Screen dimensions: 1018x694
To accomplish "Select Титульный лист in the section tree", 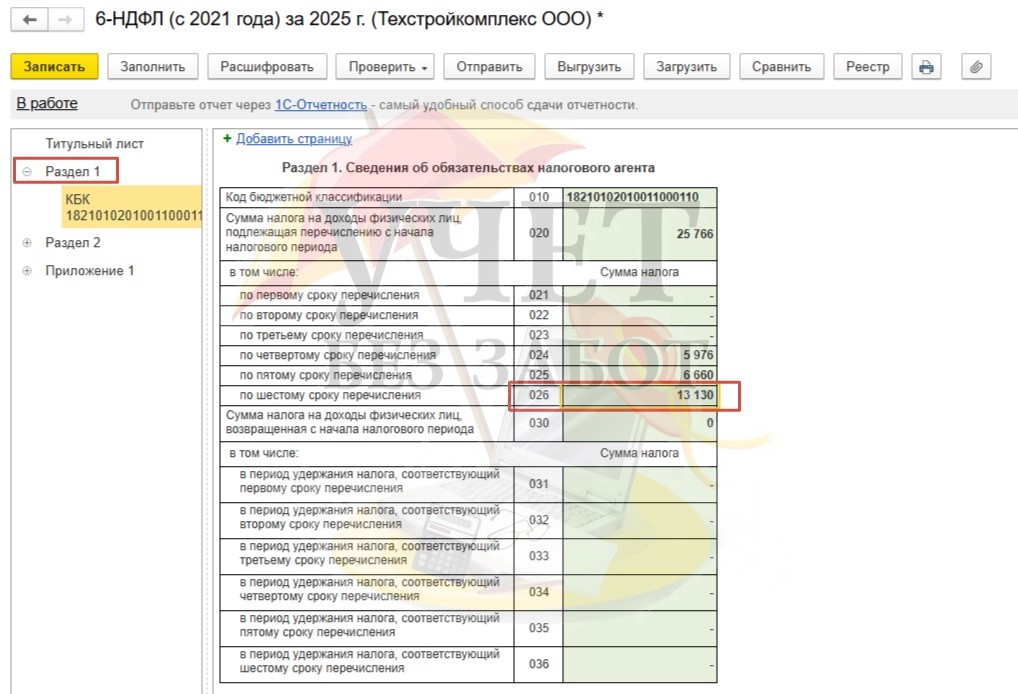I will pos(94,144).
